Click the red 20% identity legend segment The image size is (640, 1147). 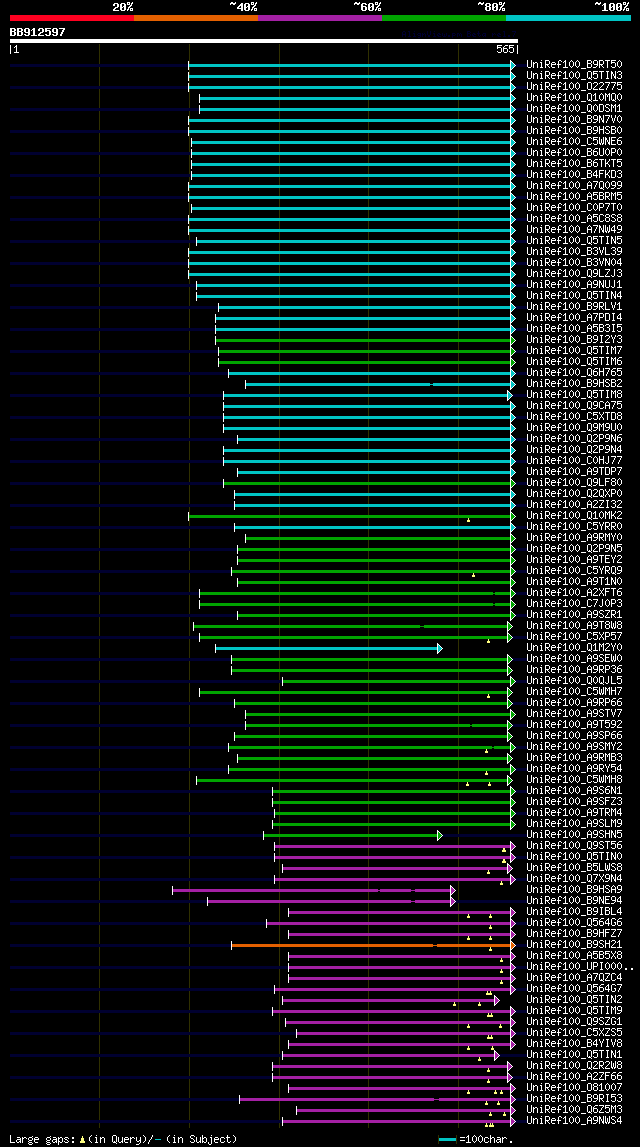72,18
